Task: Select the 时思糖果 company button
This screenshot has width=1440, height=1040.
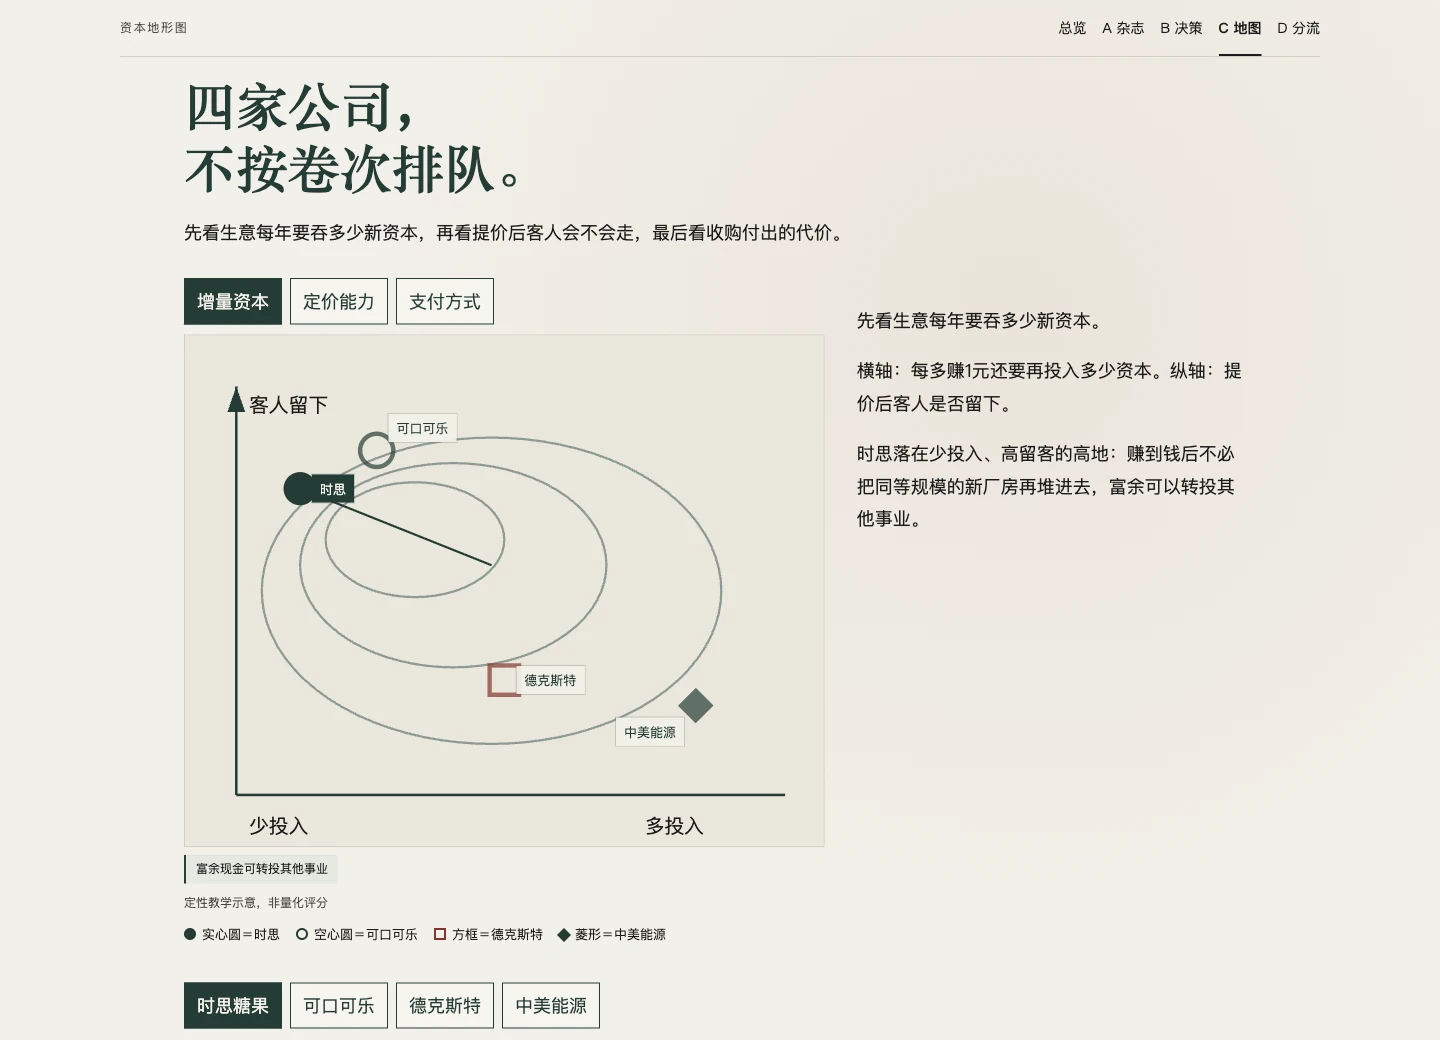Action: pyautogui.click(x=233, y=1005)
